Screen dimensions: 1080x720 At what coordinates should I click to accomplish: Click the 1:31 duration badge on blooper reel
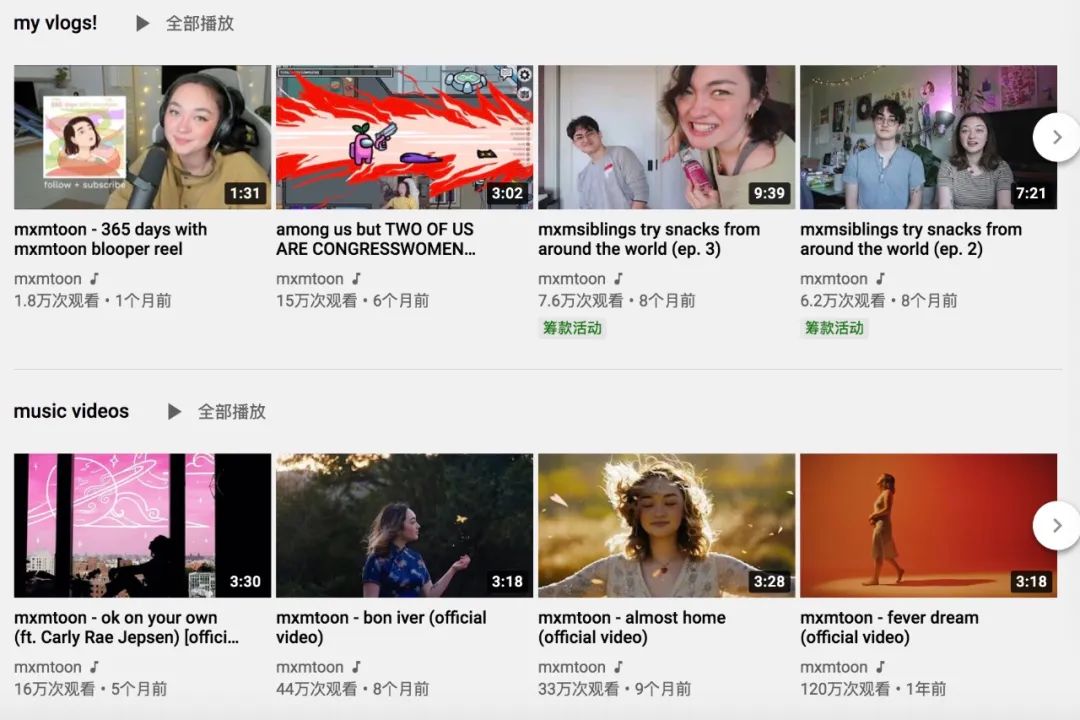pyautogui.click(x=245, y=193)
